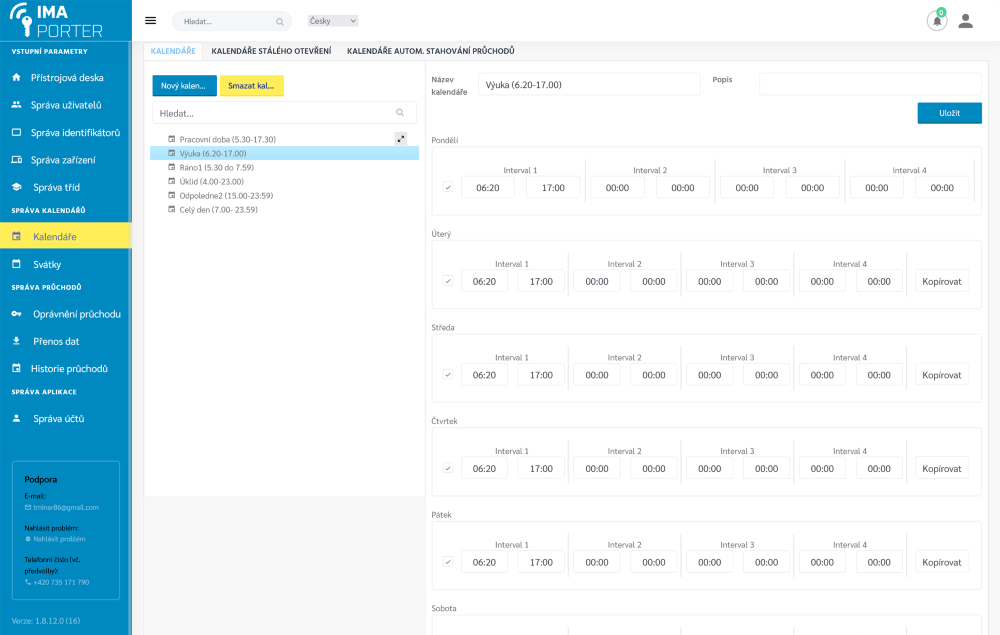The height and width of the screenshot is (635, 1000).
Task: Open notifications bell icon
Action: coord(937,21)
